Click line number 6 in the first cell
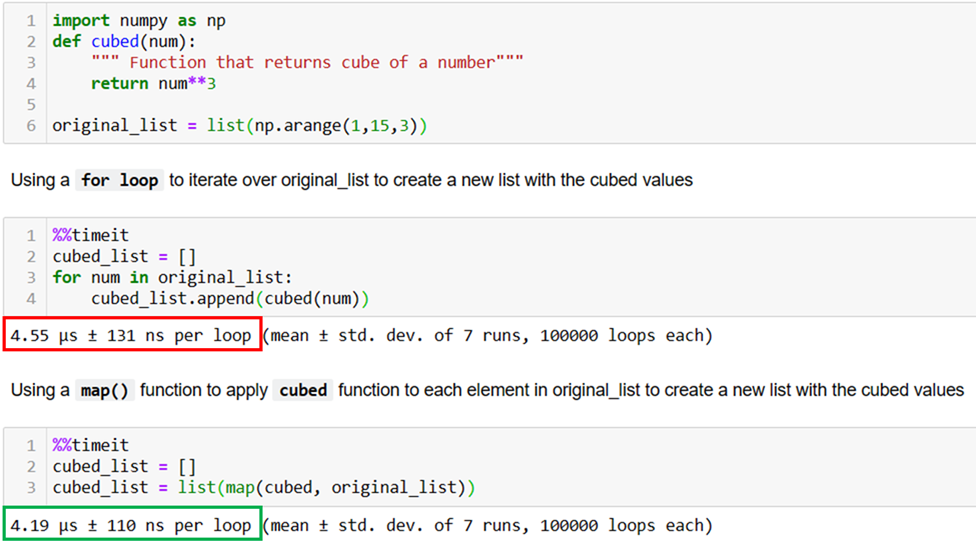Viewport: 976px width, 544px height. 31,126
